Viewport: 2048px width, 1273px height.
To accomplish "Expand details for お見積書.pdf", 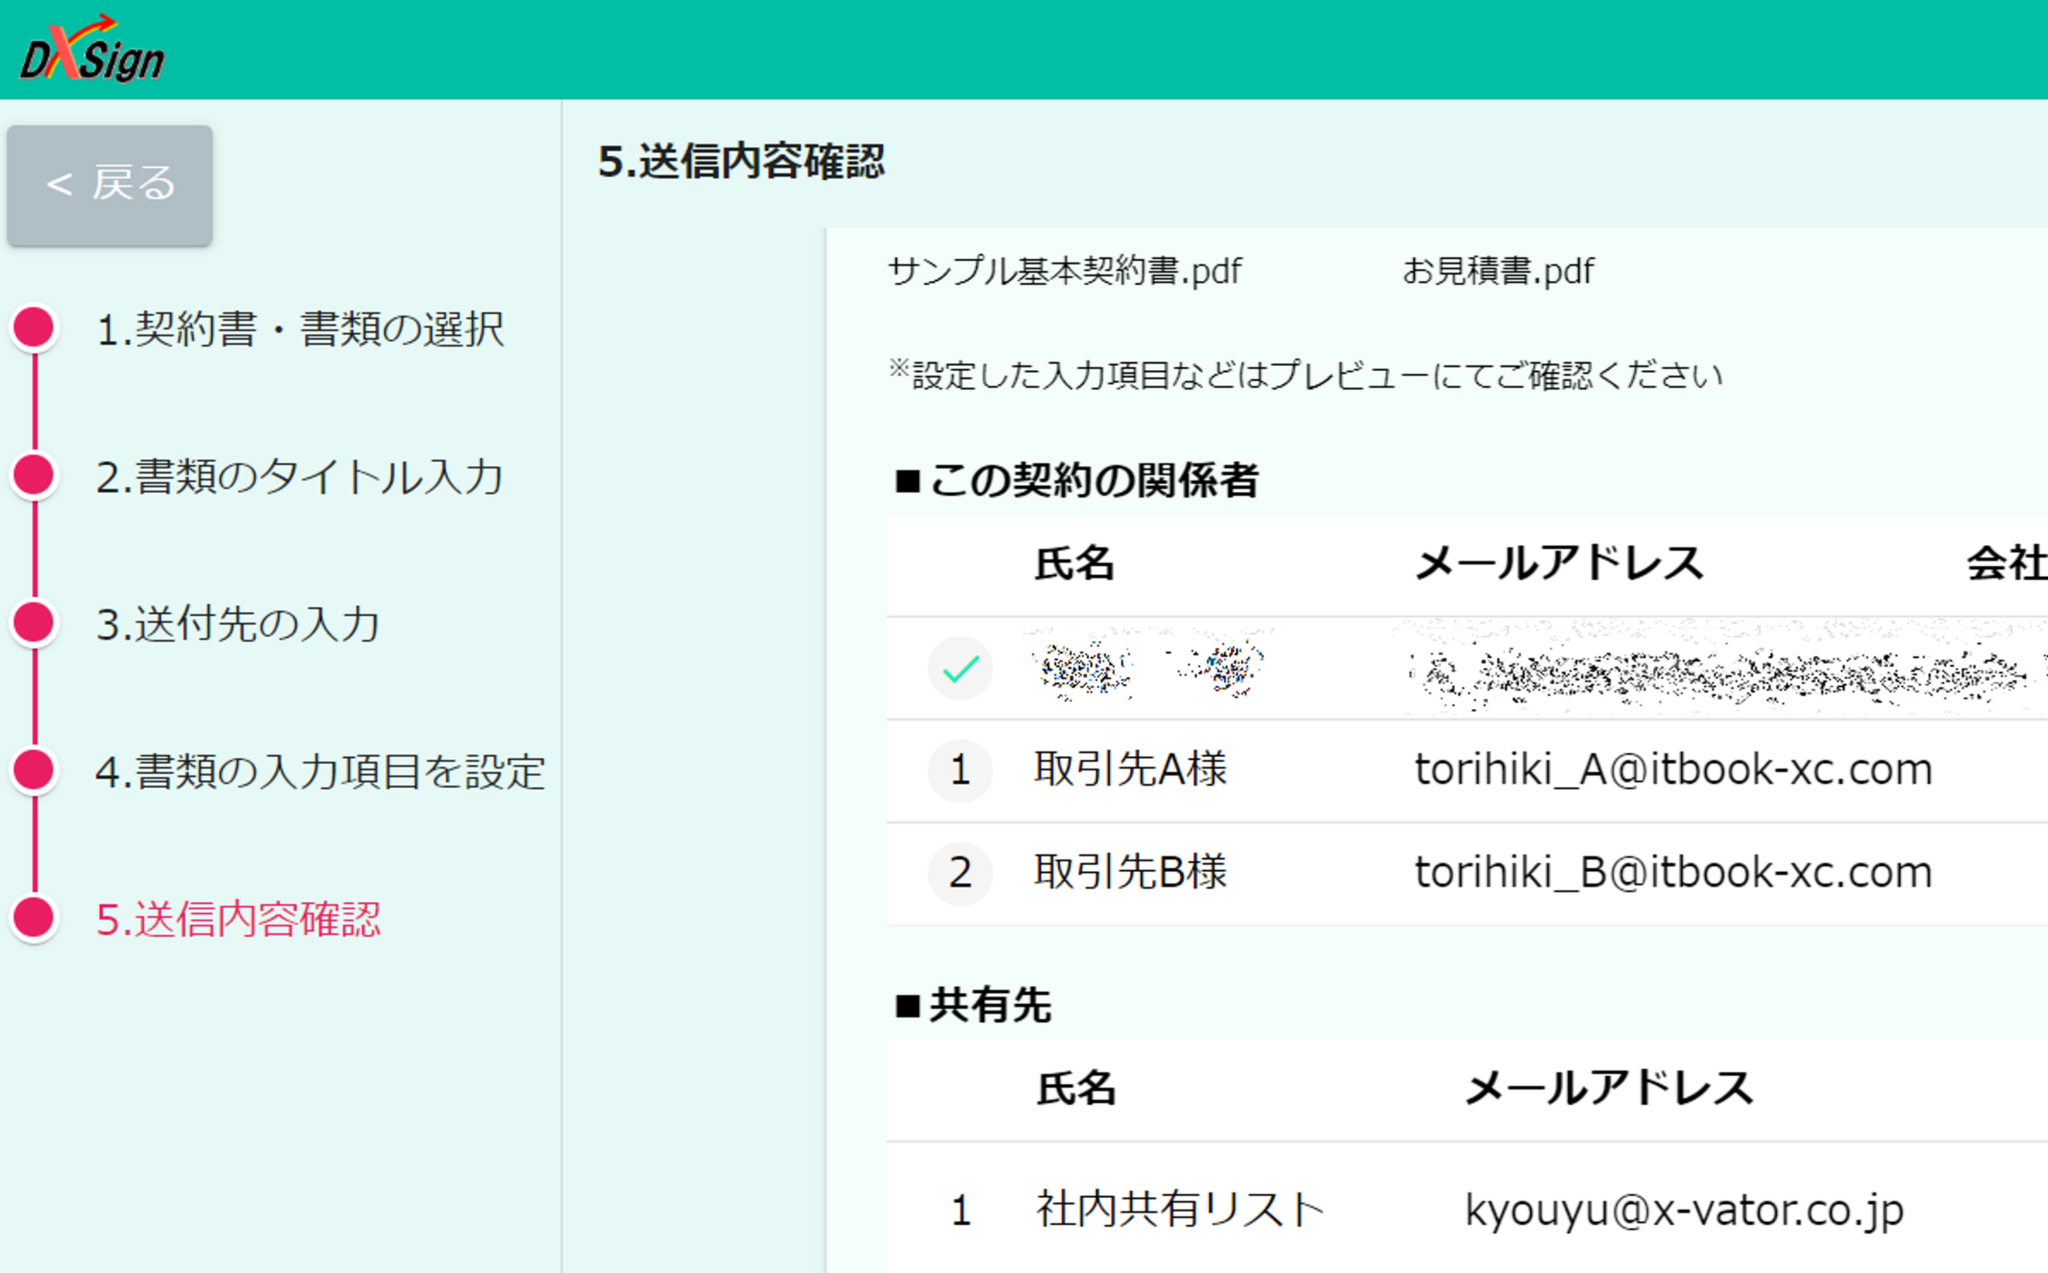I will [1498, 270].
